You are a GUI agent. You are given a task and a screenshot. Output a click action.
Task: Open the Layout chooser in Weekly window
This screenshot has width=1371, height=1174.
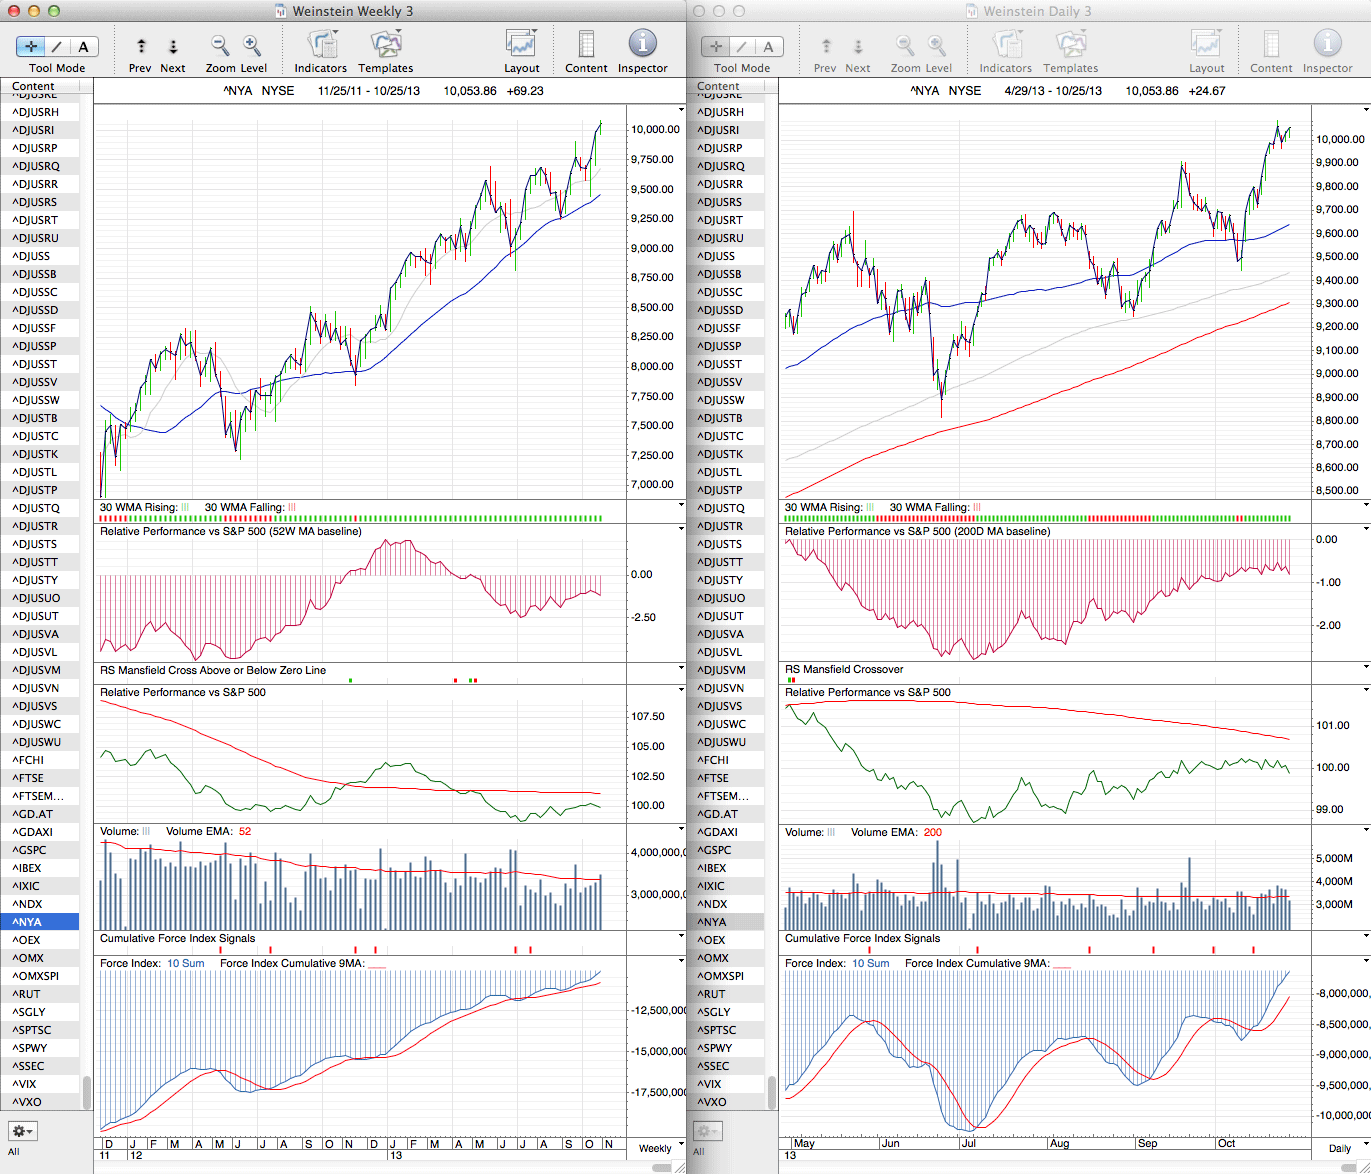521,45
